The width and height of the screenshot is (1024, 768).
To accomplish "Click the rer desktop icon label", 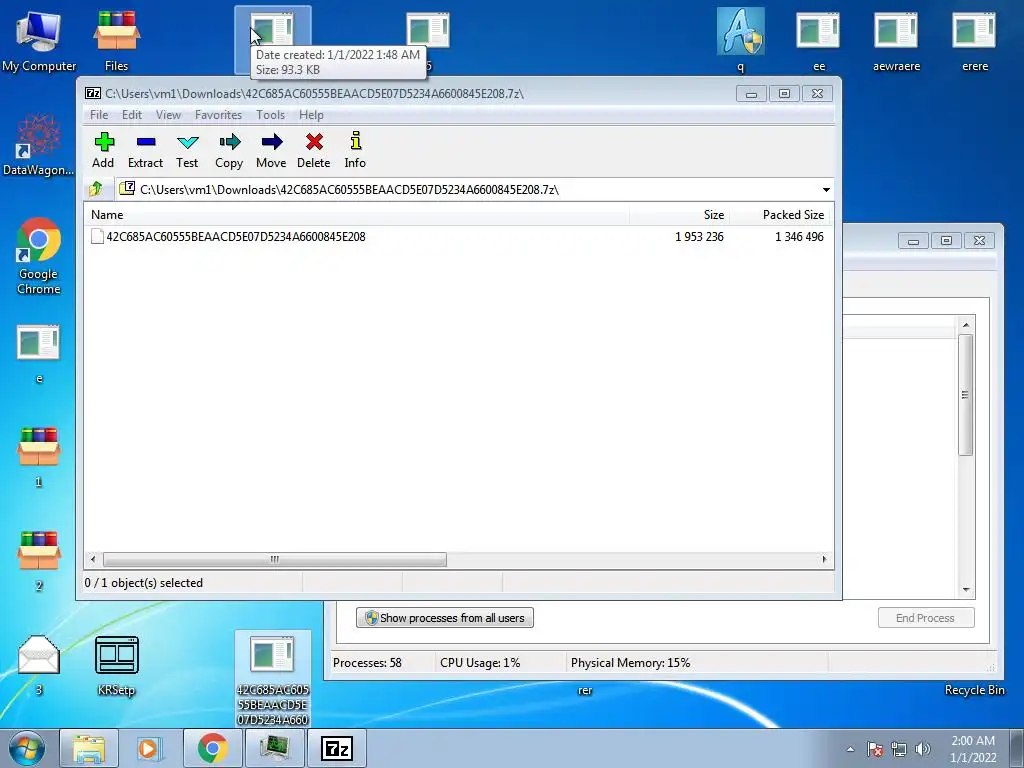I will 584,690.
